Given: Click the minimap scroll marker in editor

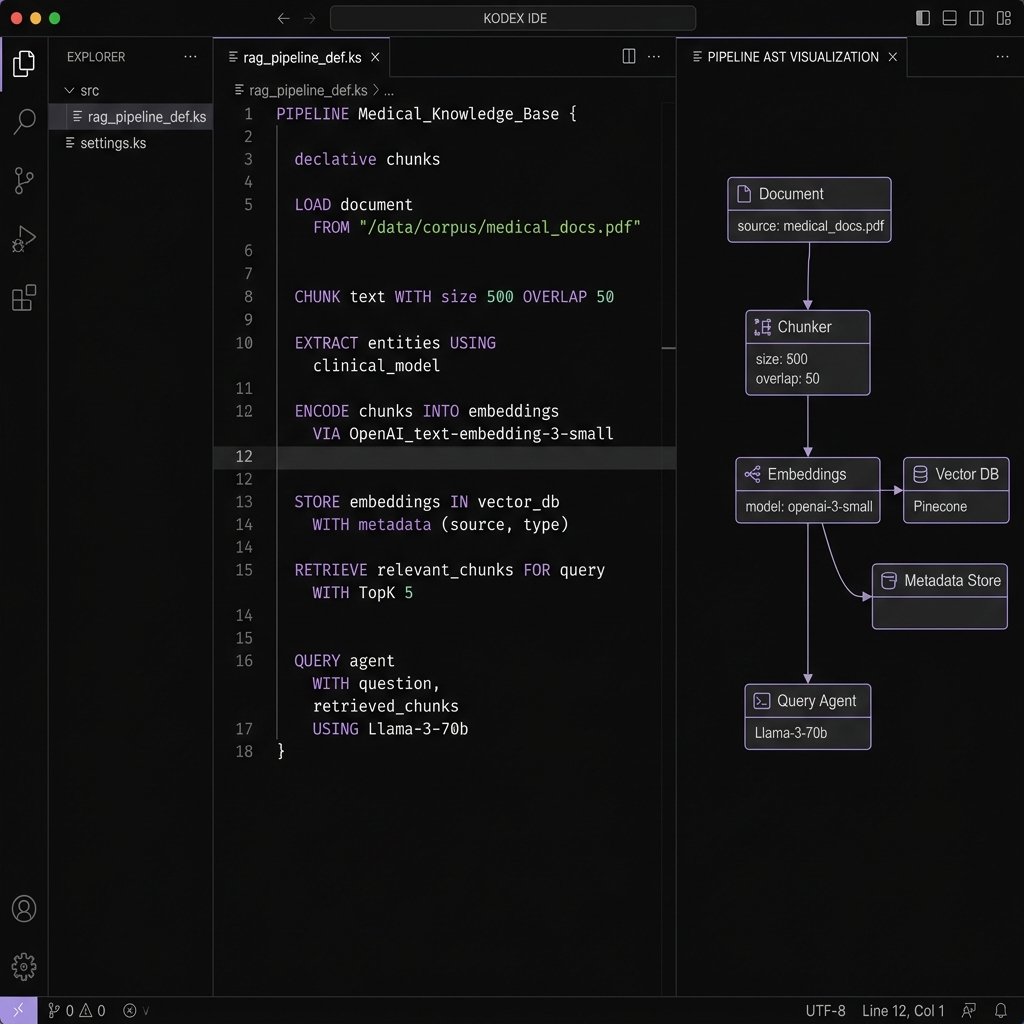Looking at the screenshot, I should [668, 348].
